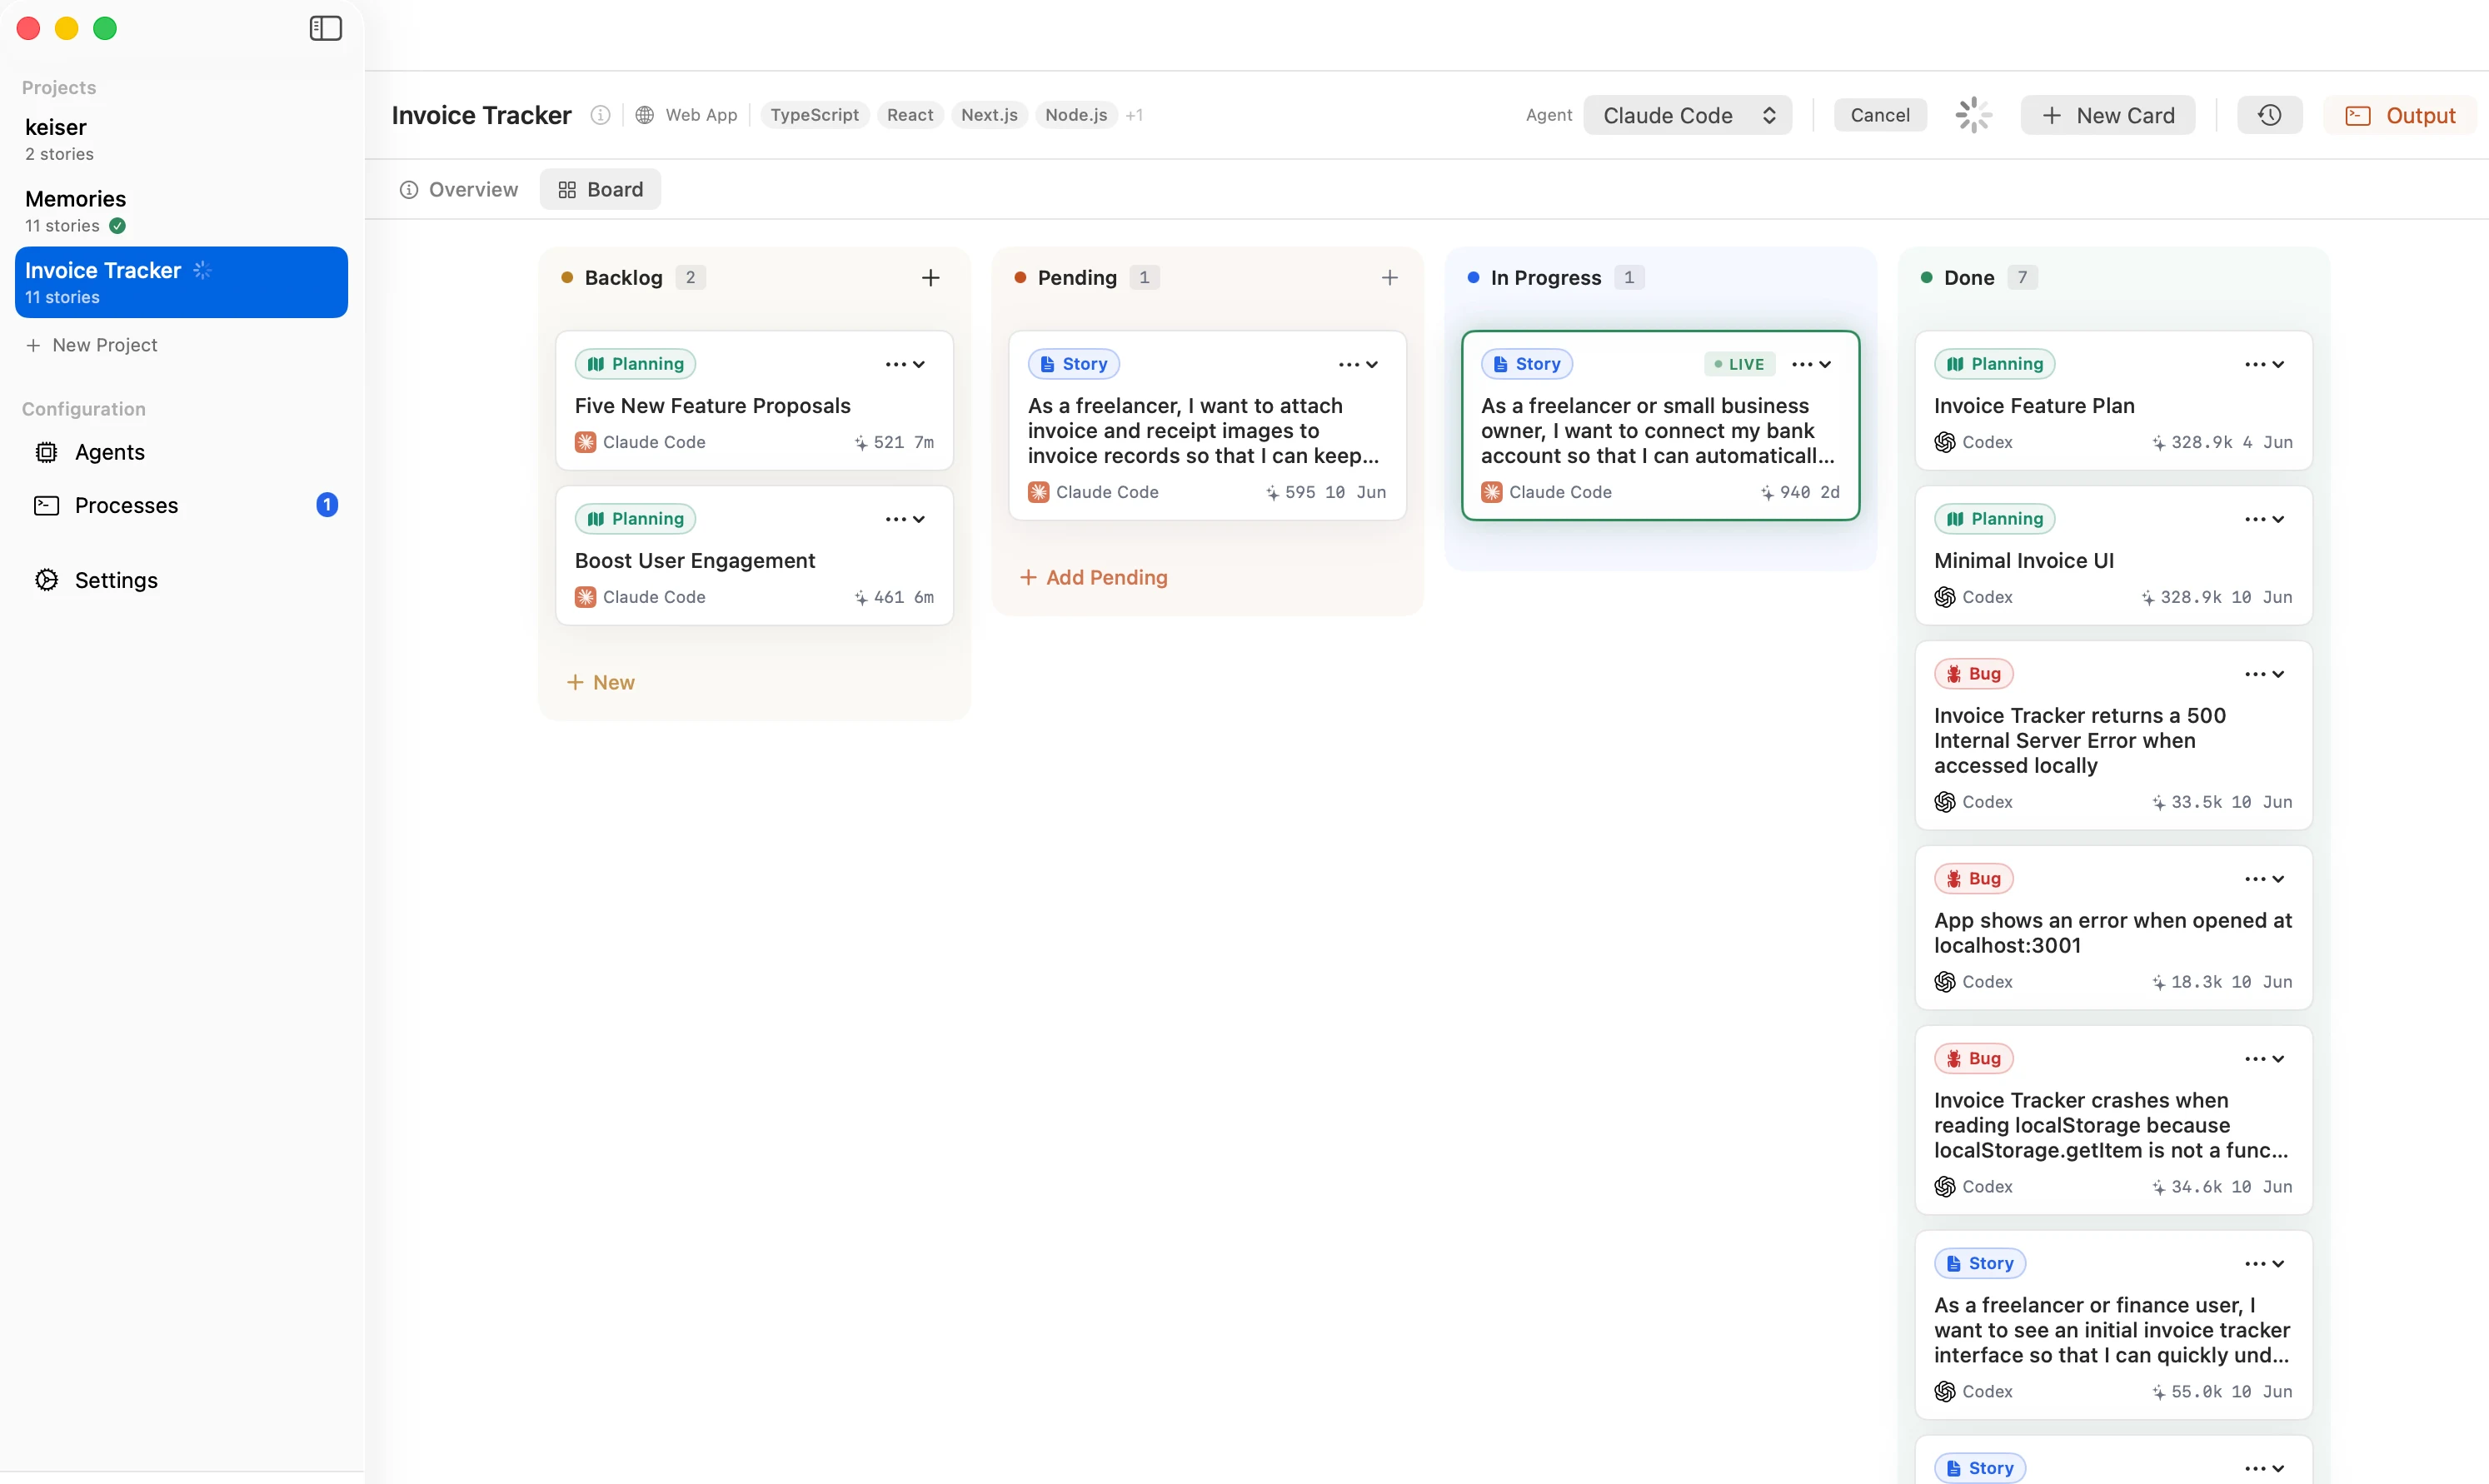
Task: Click the Web App globe icon
Action: [645, 115]
